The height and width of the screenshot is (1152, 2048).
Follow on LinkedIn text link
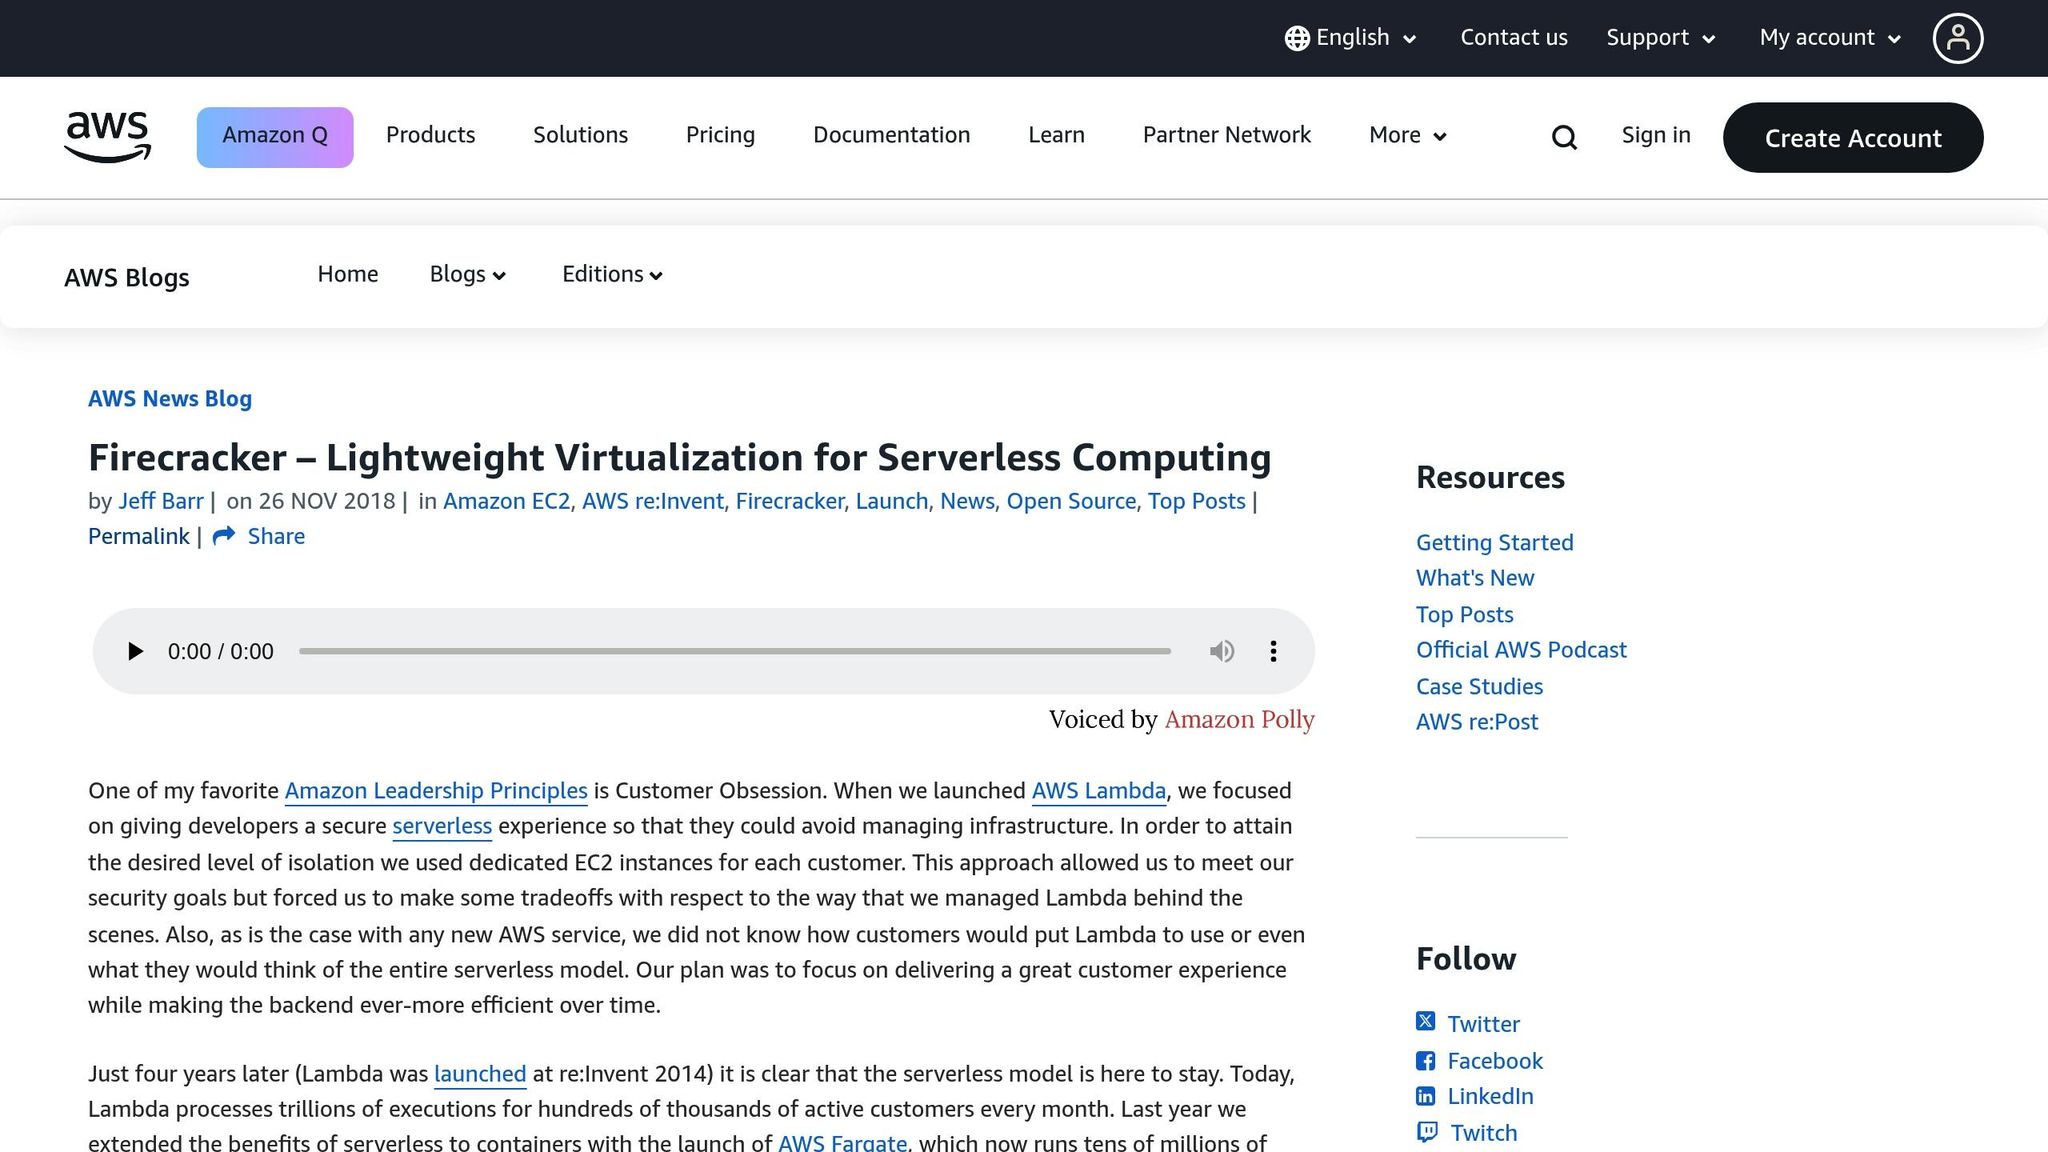click(1490, 1096)
